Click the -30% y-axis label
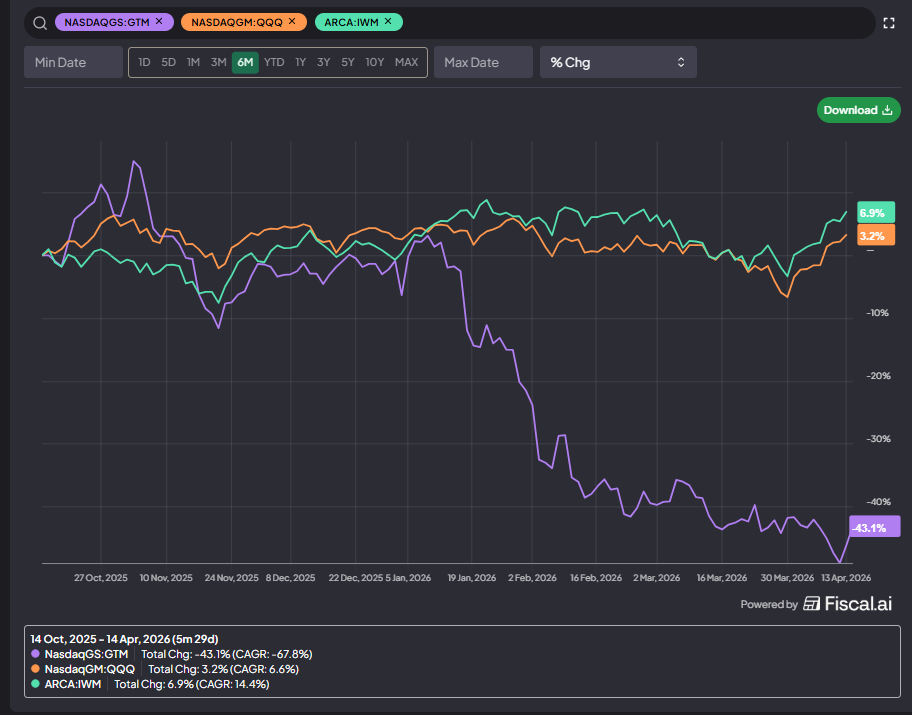This screenshot has width=912, height=715. pyautogui.click(x=878, y=439)
